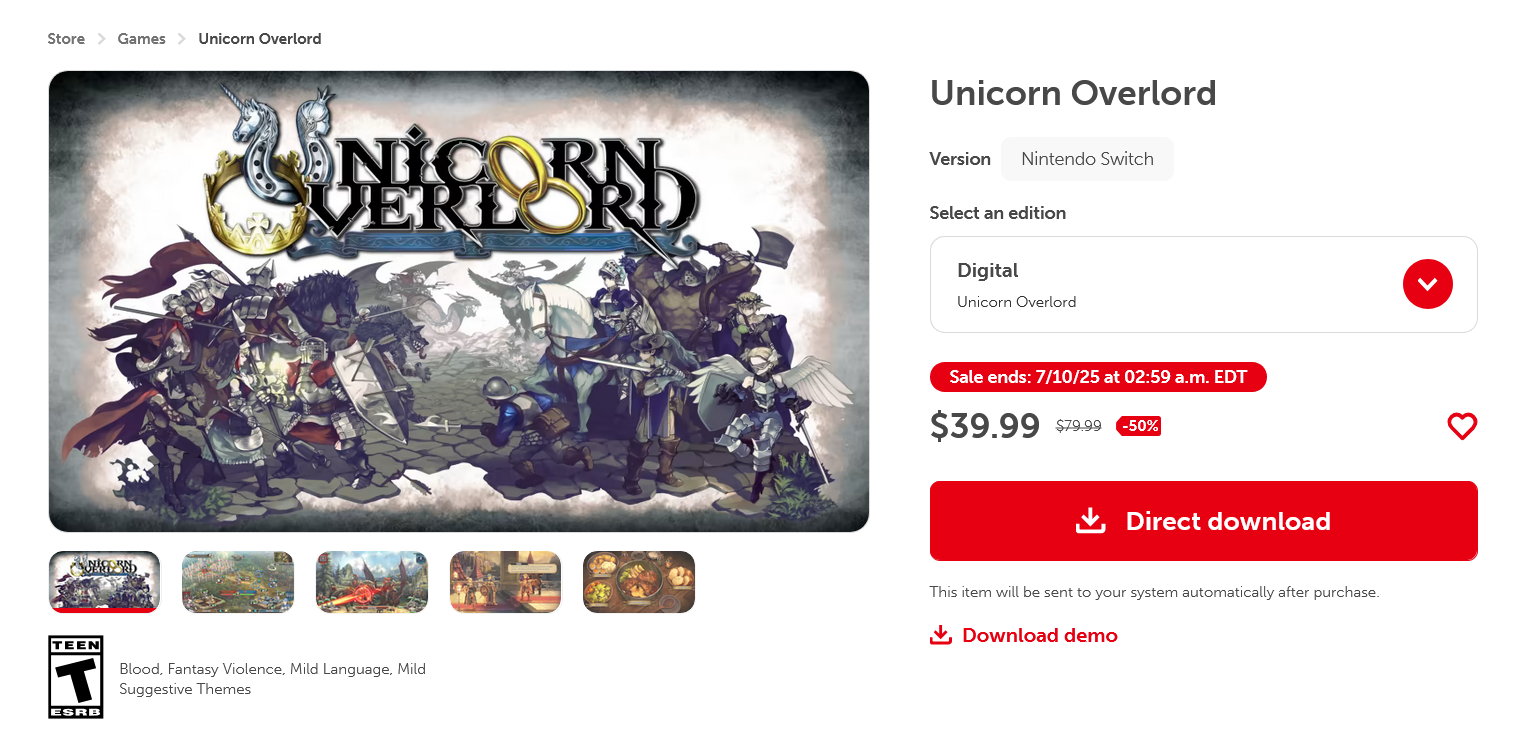Click the Direct download button

click(1203, 521)
